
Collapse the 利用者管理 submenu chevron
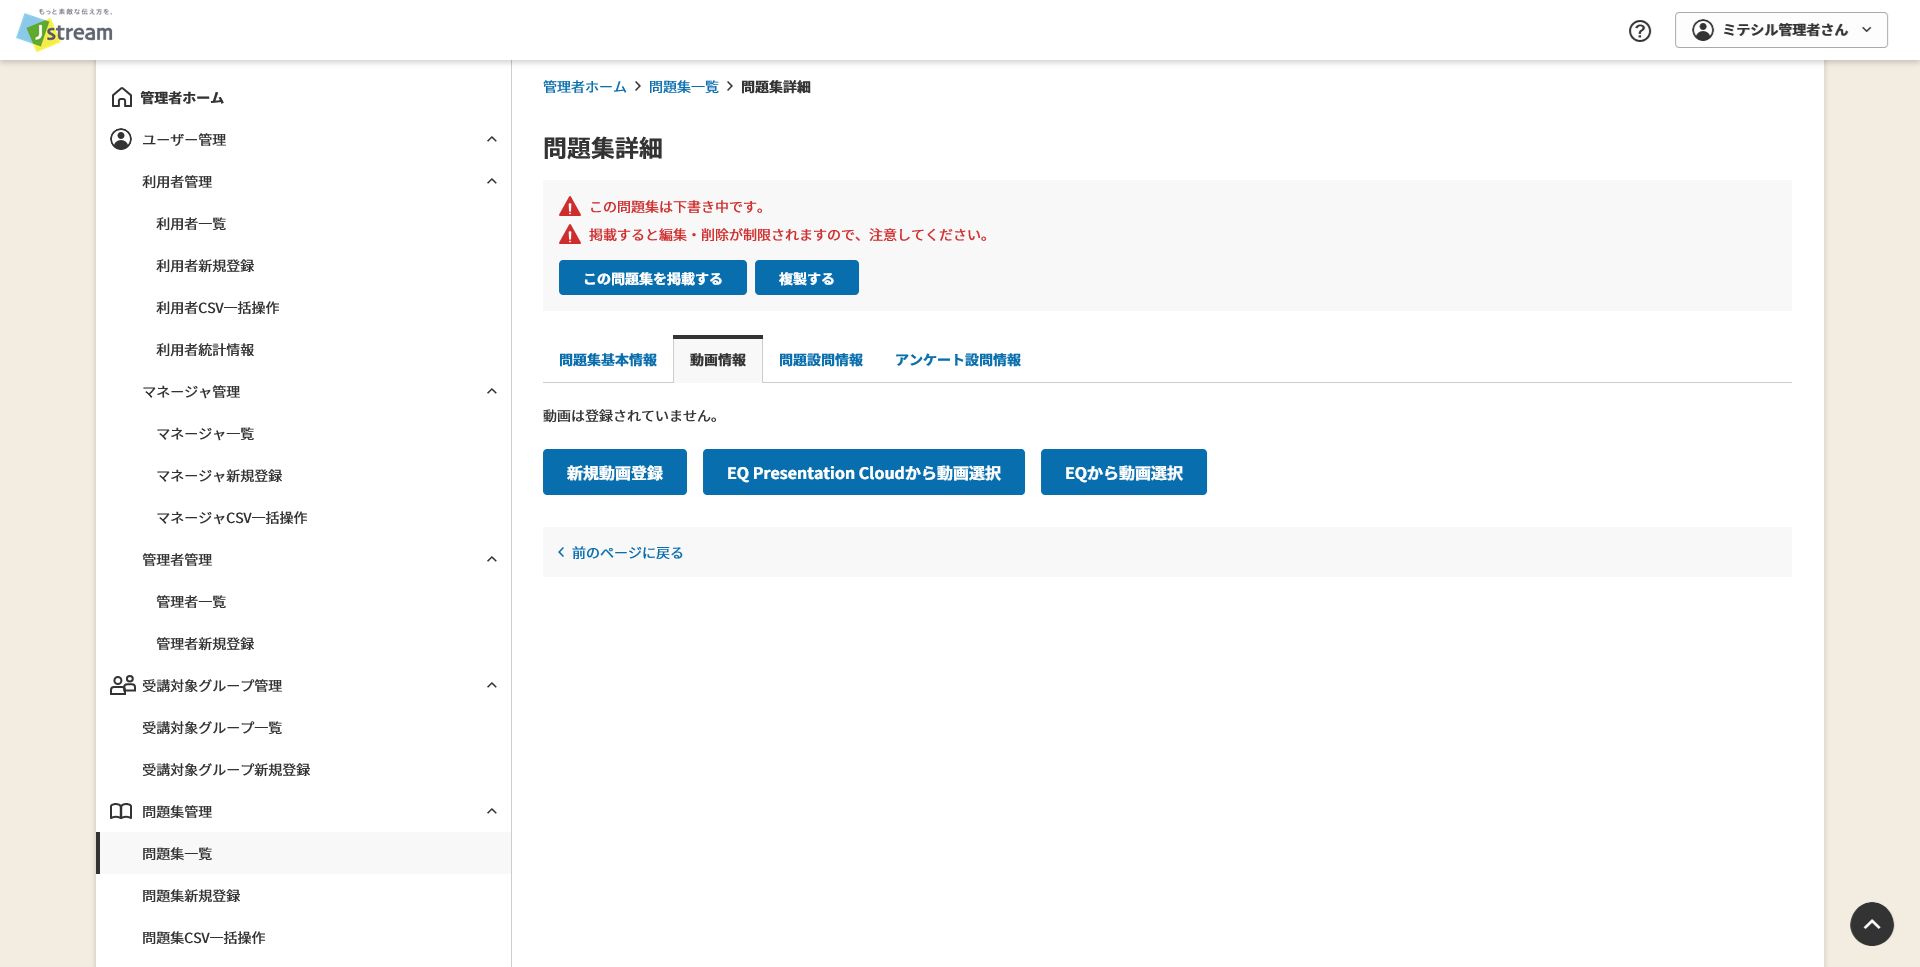click(x=491, y=181)
